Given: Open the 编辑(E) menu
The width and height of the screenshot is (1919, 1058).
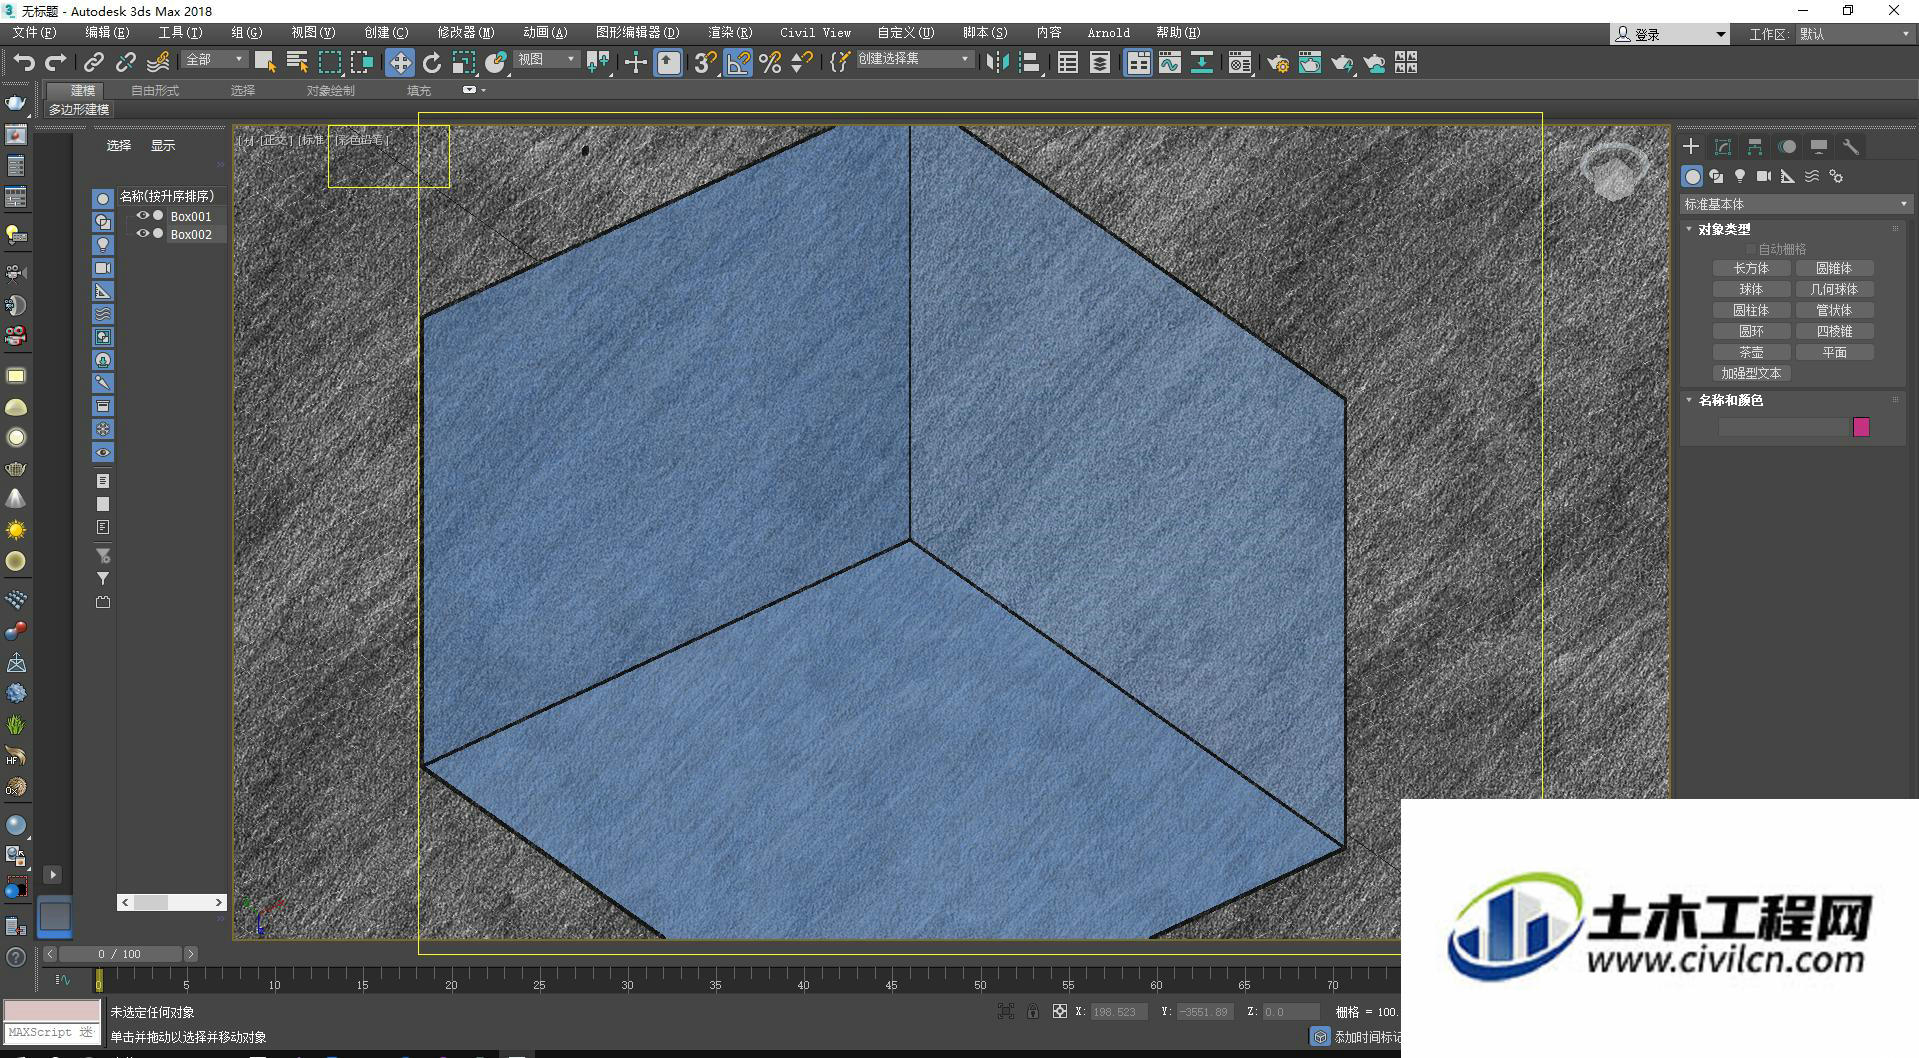Looking at the screenshot, I should (x=107, y=33).
